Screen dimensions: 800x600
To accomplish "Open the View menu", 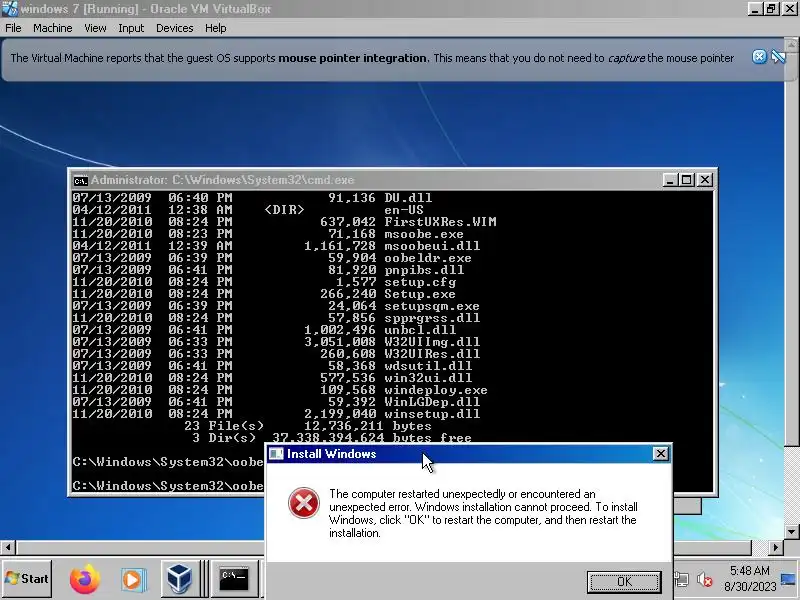I will [95, 28].
